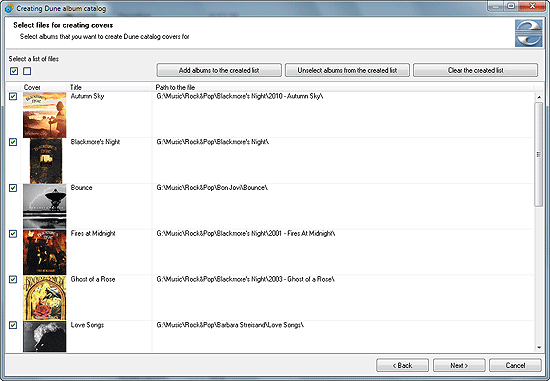
Task: Cancel the catalog creation wizard
Action: pos(515,365)
